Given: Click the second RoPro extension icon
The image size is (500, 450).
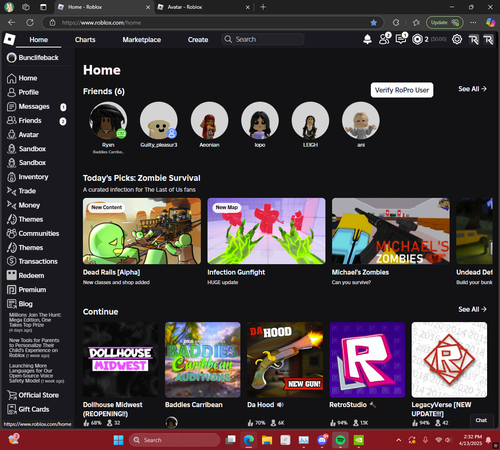Looking at the screenshot, I should 488,40.
